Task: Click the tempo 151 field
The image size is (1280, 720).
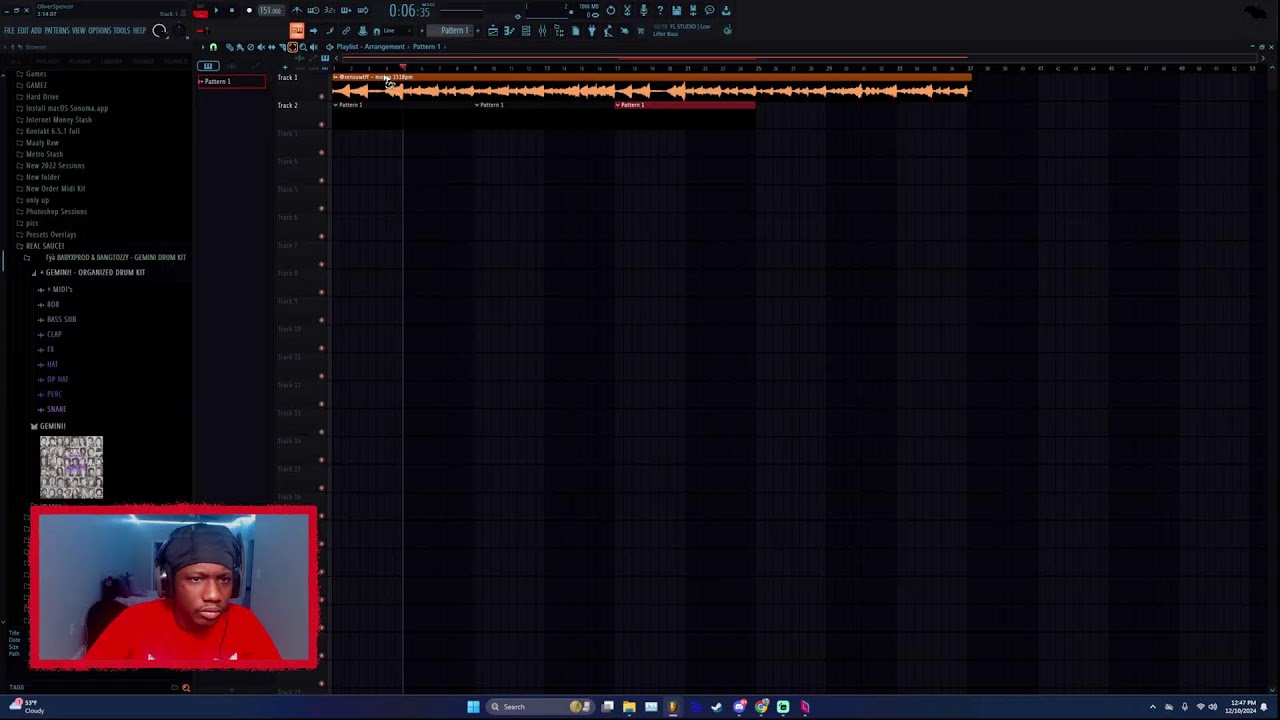Action: (x=271, y=10)
